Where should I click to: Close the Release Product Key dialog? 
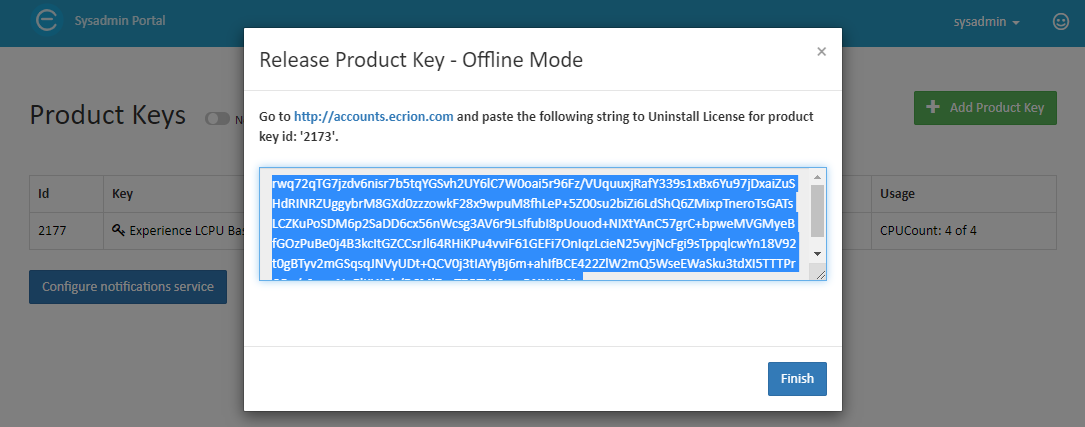(x=821, y=51)
